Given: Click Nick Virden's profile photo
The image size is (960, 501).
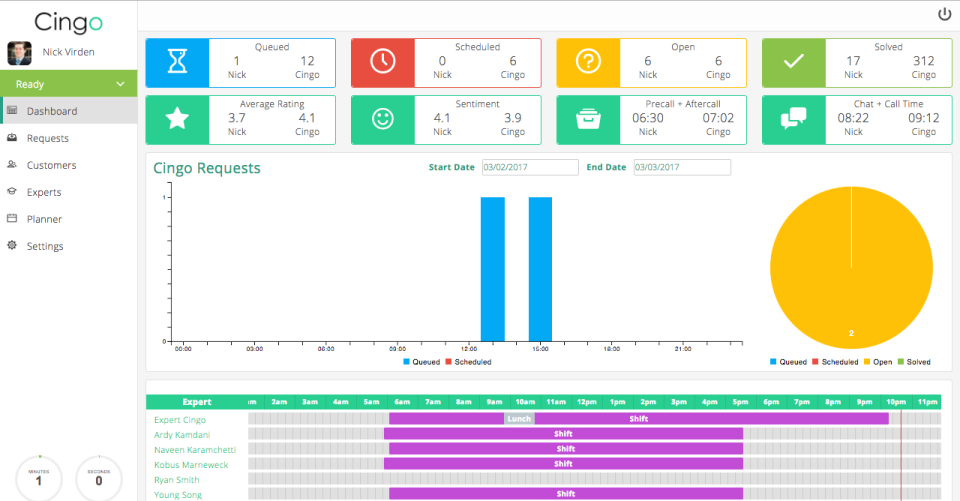Looking at the screenshot, I should coord(19,53).
